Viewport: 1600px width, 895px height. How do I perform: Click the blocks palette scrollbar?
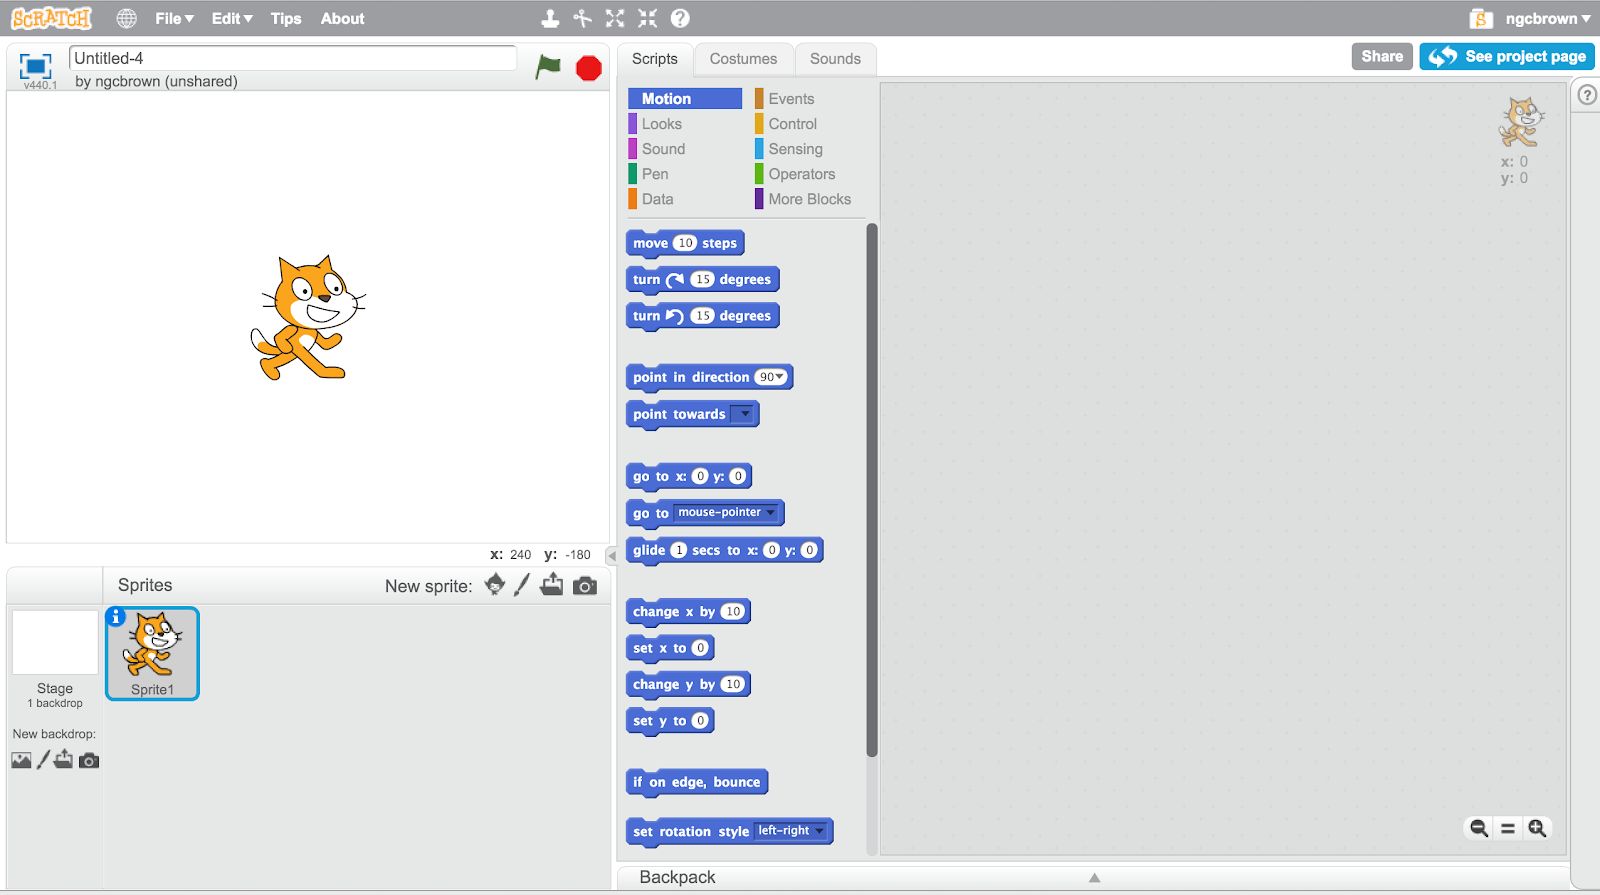(x=871, y=490)
